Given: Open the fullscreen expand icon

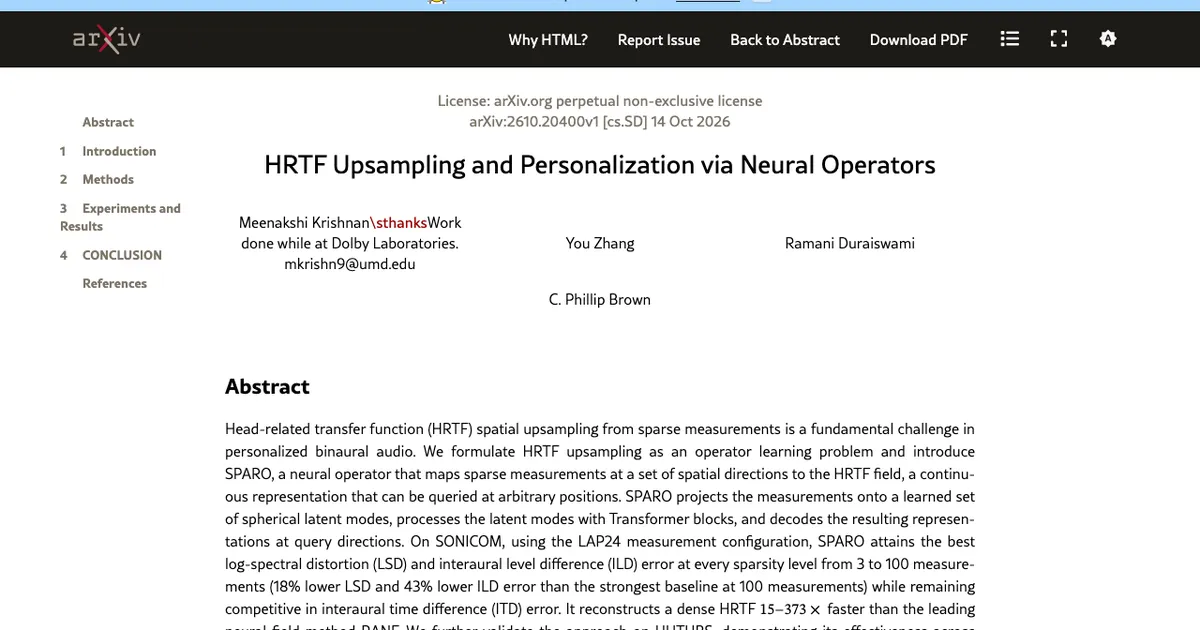Looking at the screenshot, I should (1059, 39).
